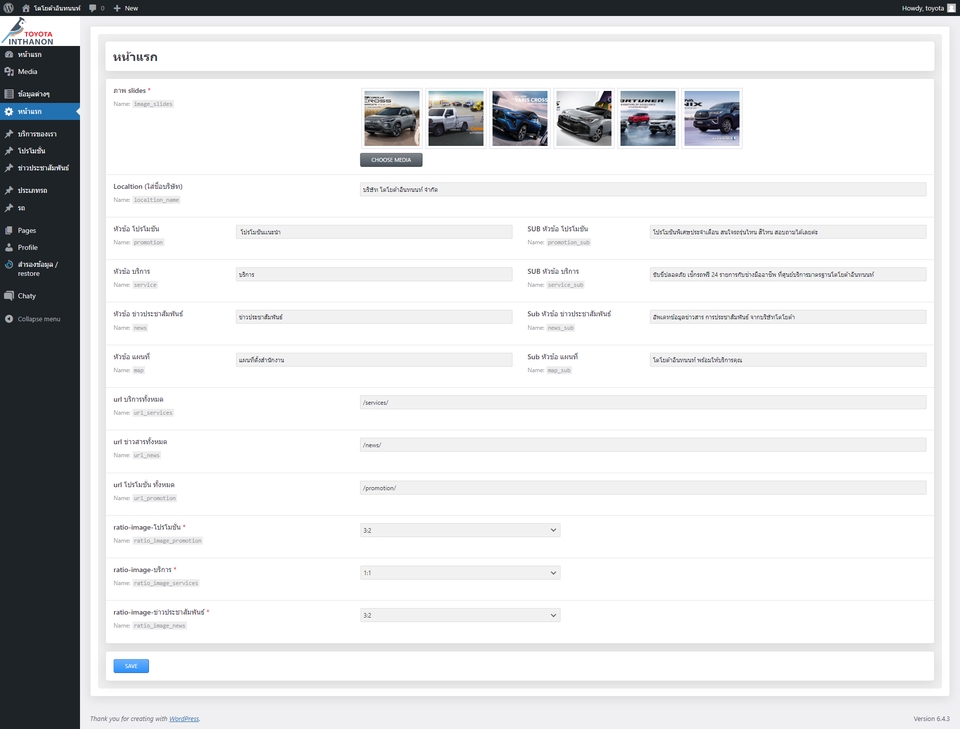Open โปรโมชั่น pin icon in sidebar
Screen dimensions: 960x729
pos(9,151)
